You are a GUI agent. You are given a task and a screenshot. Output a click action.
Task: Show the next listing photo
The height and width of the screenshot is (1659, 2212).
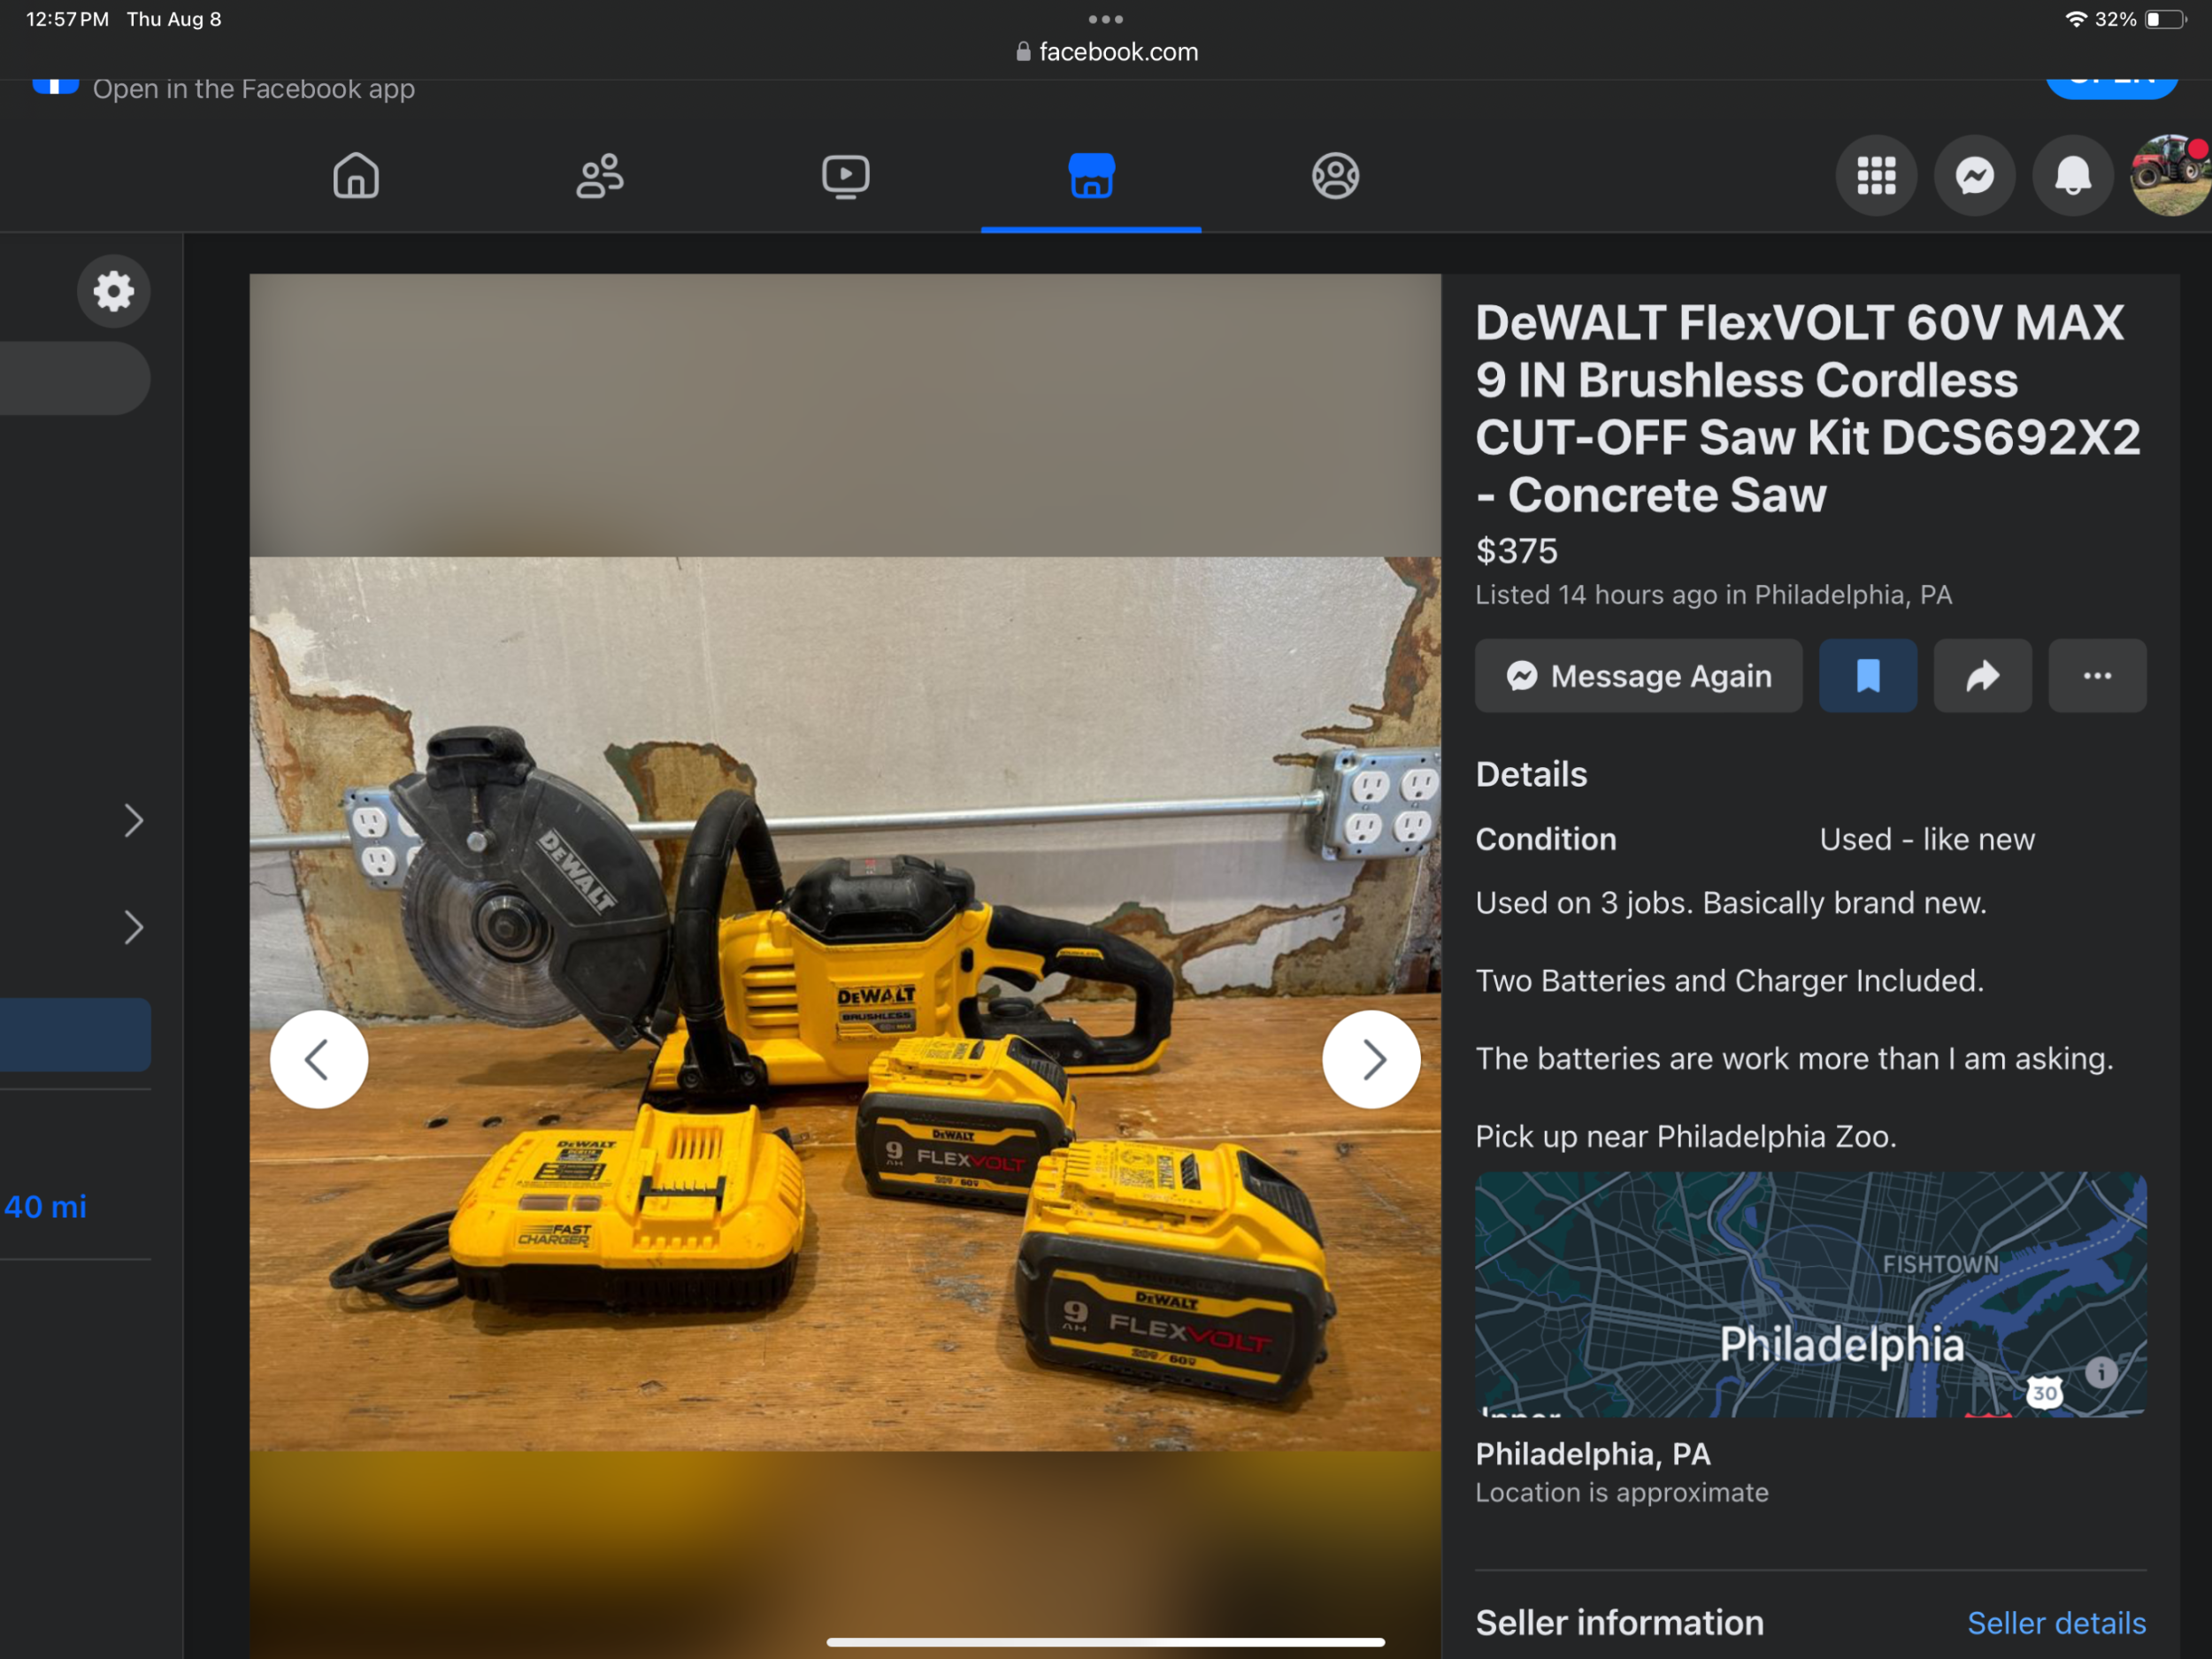[x=1370, y=1059]
